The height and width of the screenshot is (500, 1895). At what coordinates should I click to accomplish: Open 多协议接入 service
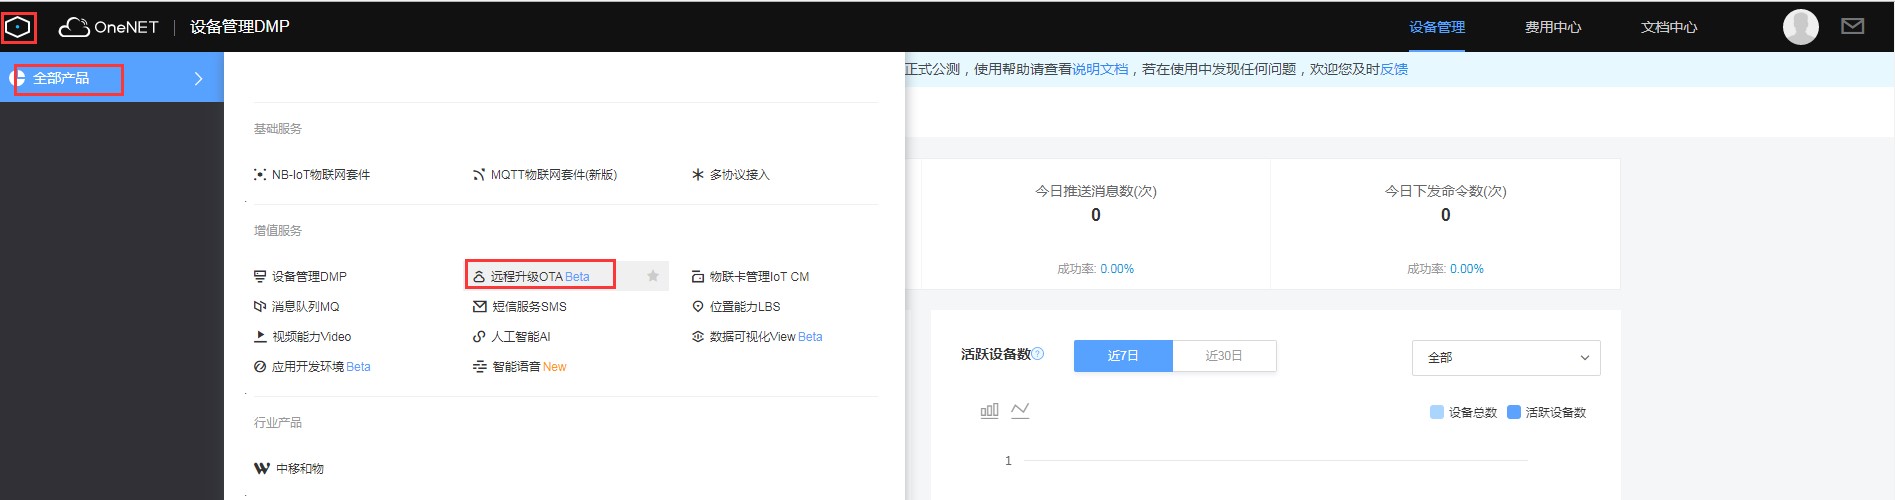[x=731, y=175]
